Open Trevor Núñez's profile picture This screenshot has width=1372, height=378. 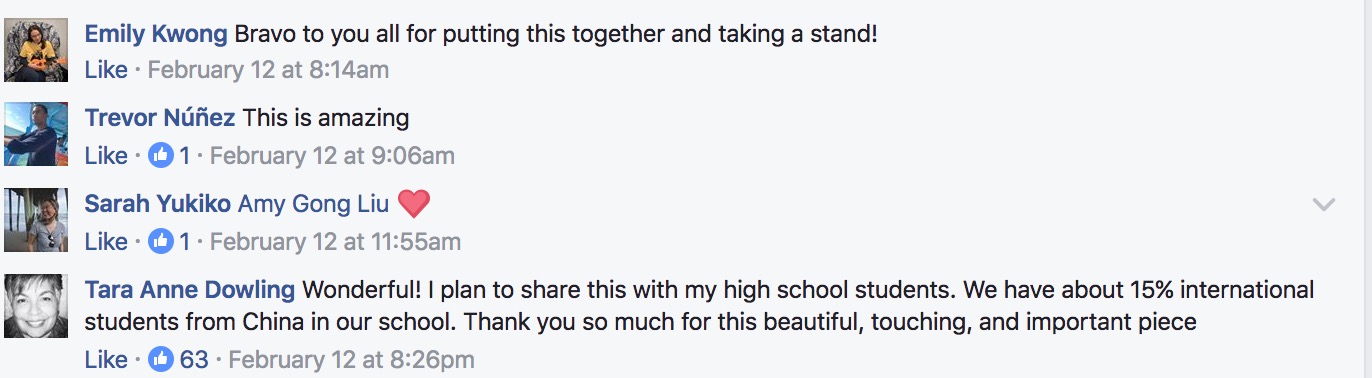(x=36, y=134)
